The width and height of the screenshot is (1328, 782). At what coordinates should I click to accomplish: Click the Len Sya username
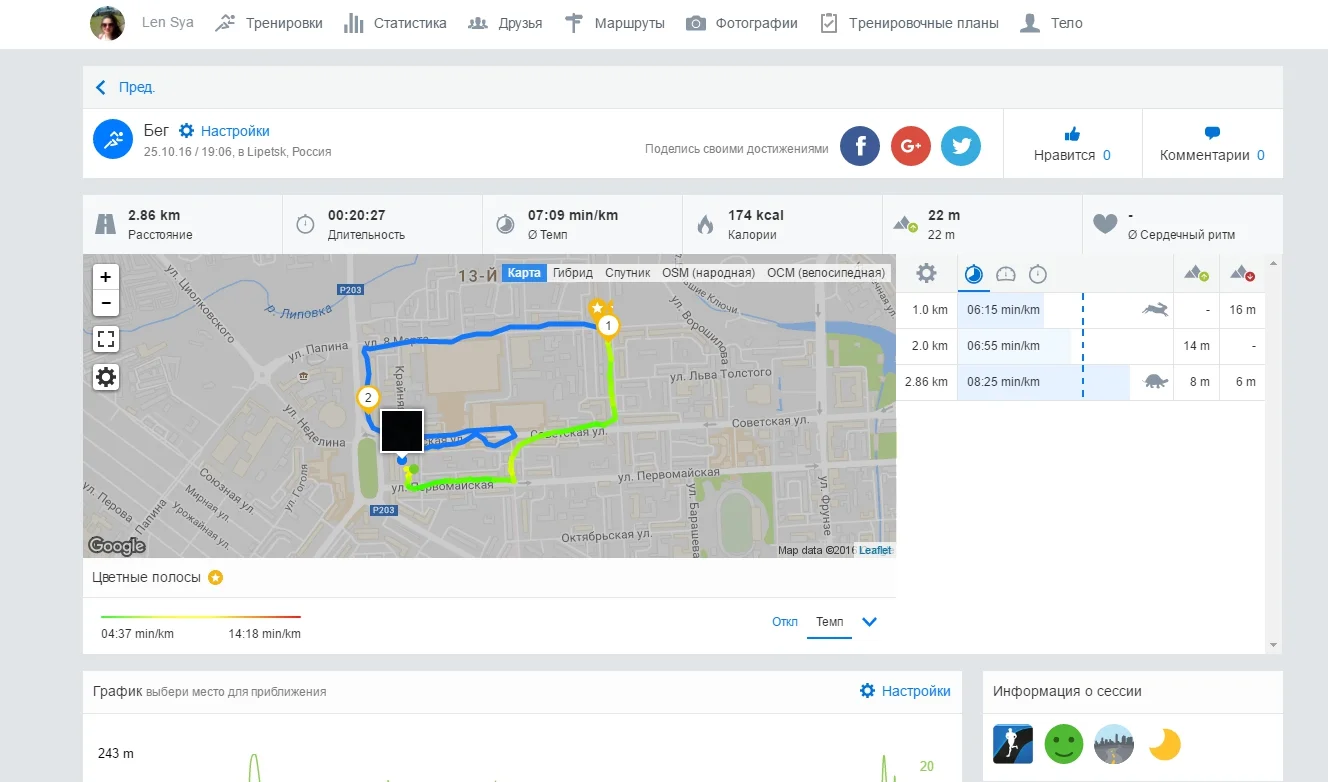tap(168, 23)
